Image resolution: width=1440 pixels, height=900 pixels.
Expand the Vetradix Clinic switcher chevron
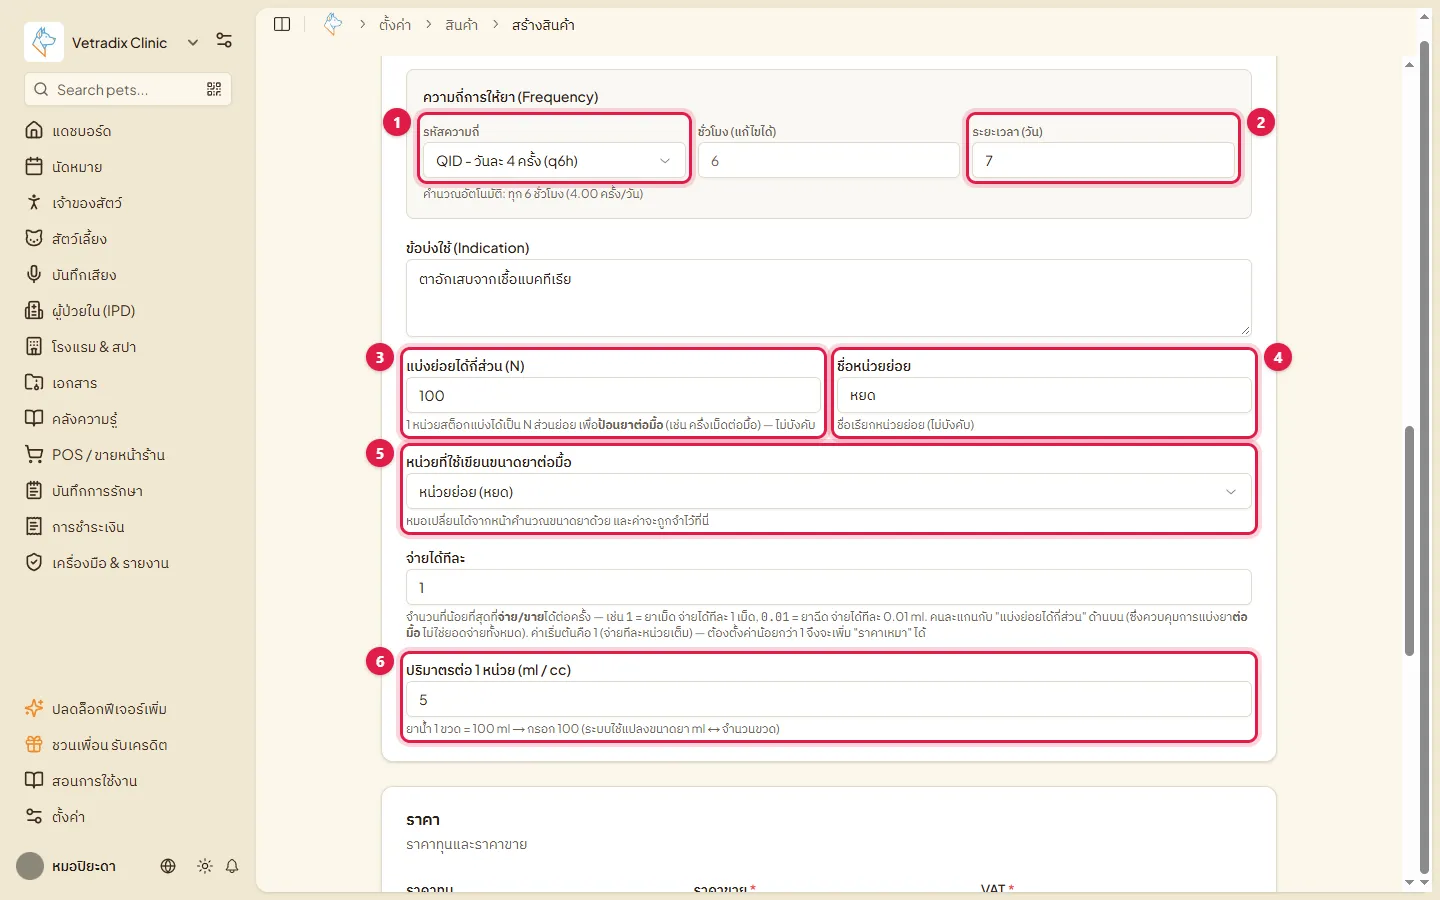point(193,42)
